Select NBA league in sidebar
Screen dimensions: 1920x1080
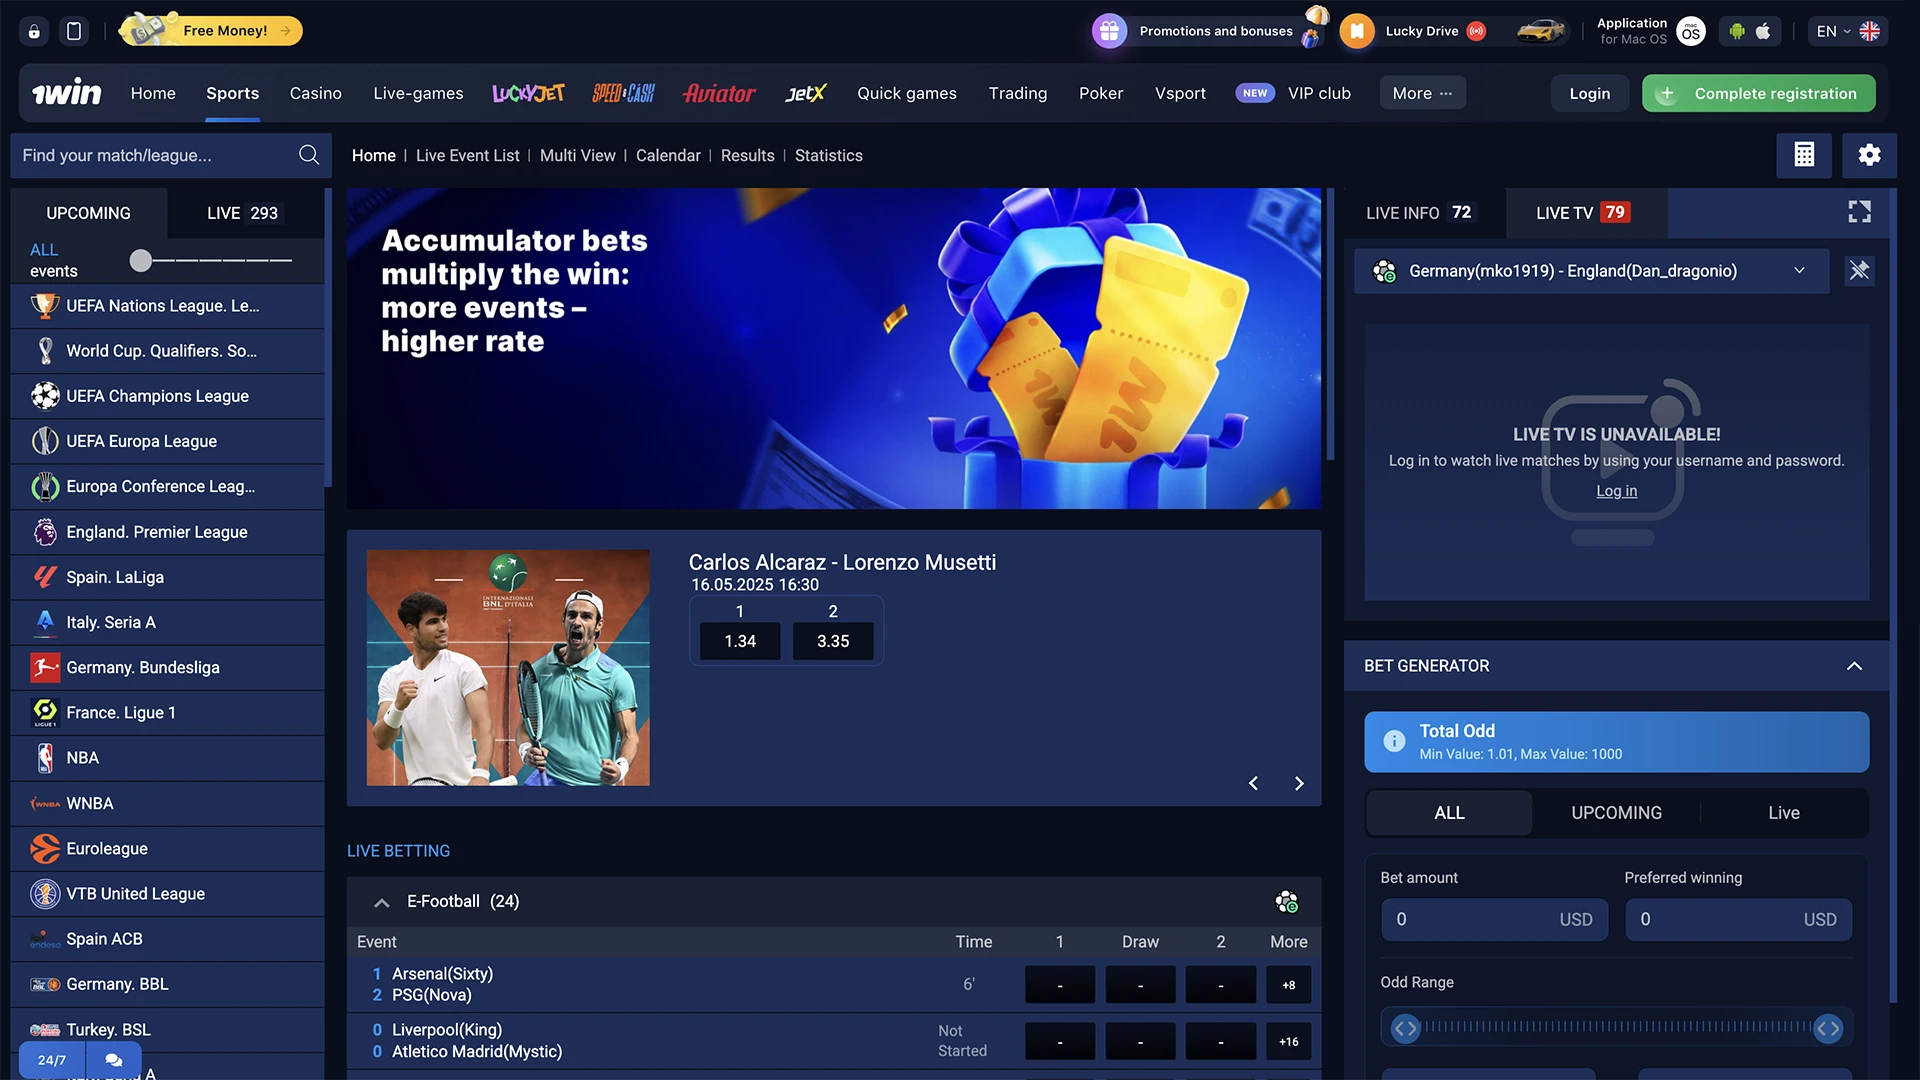pyautogui.click(x=167, y=758)
